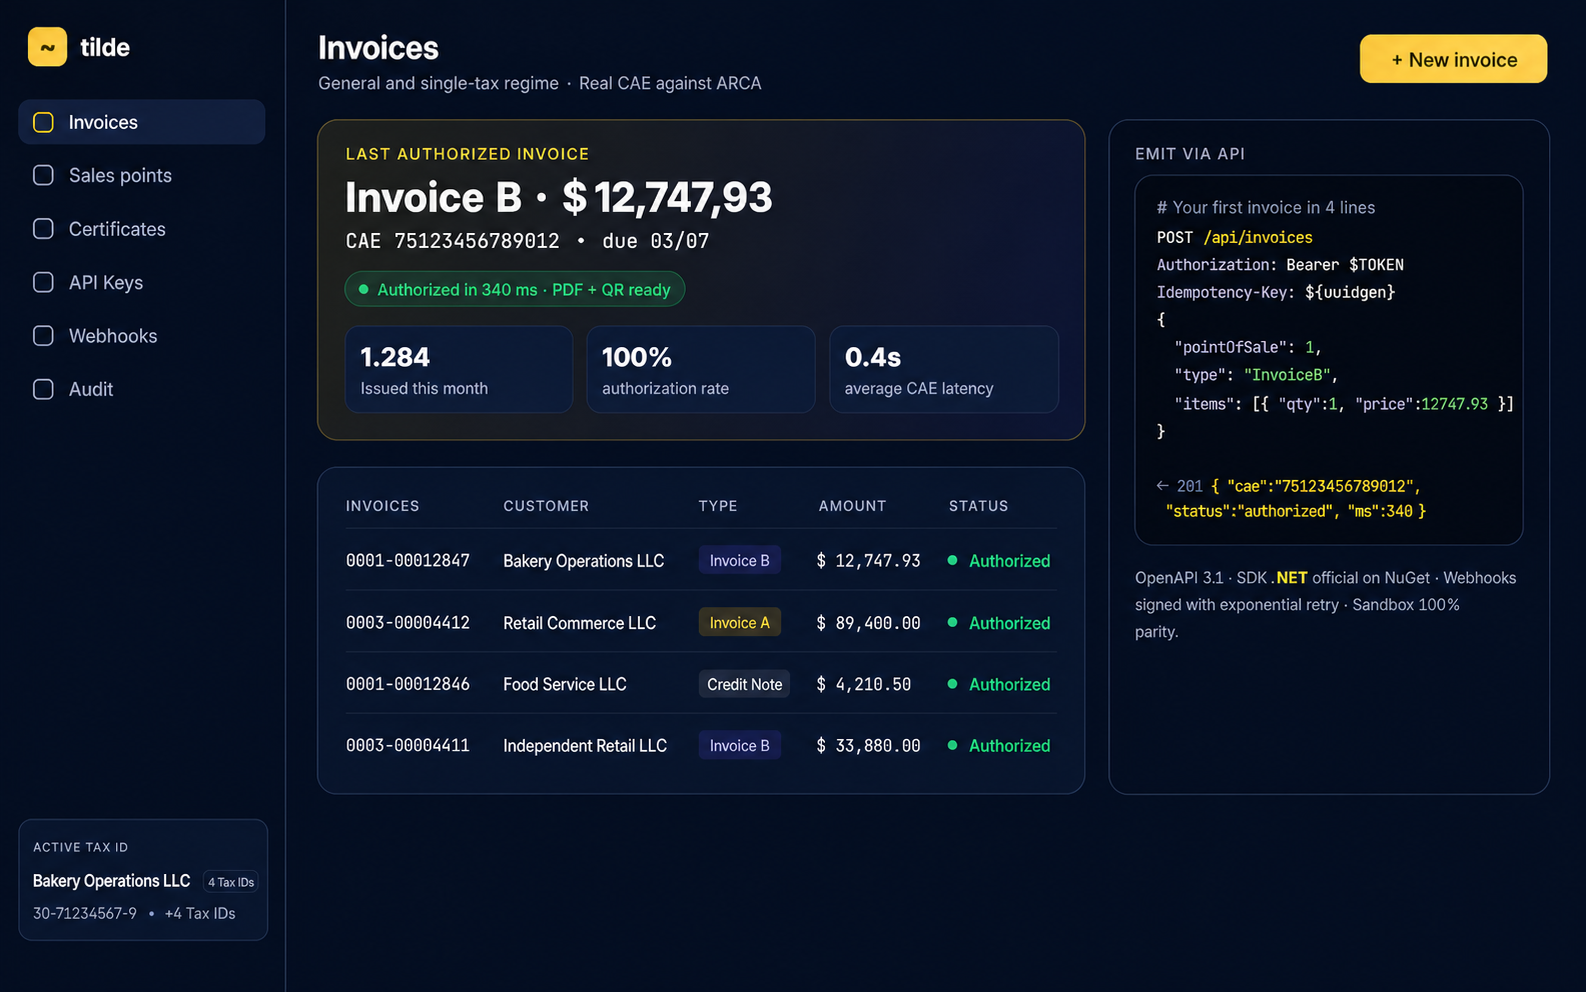Click the 'Idempotency-Key' line in the code sample
This screenshot has width=1586, height=992.
1276,292
